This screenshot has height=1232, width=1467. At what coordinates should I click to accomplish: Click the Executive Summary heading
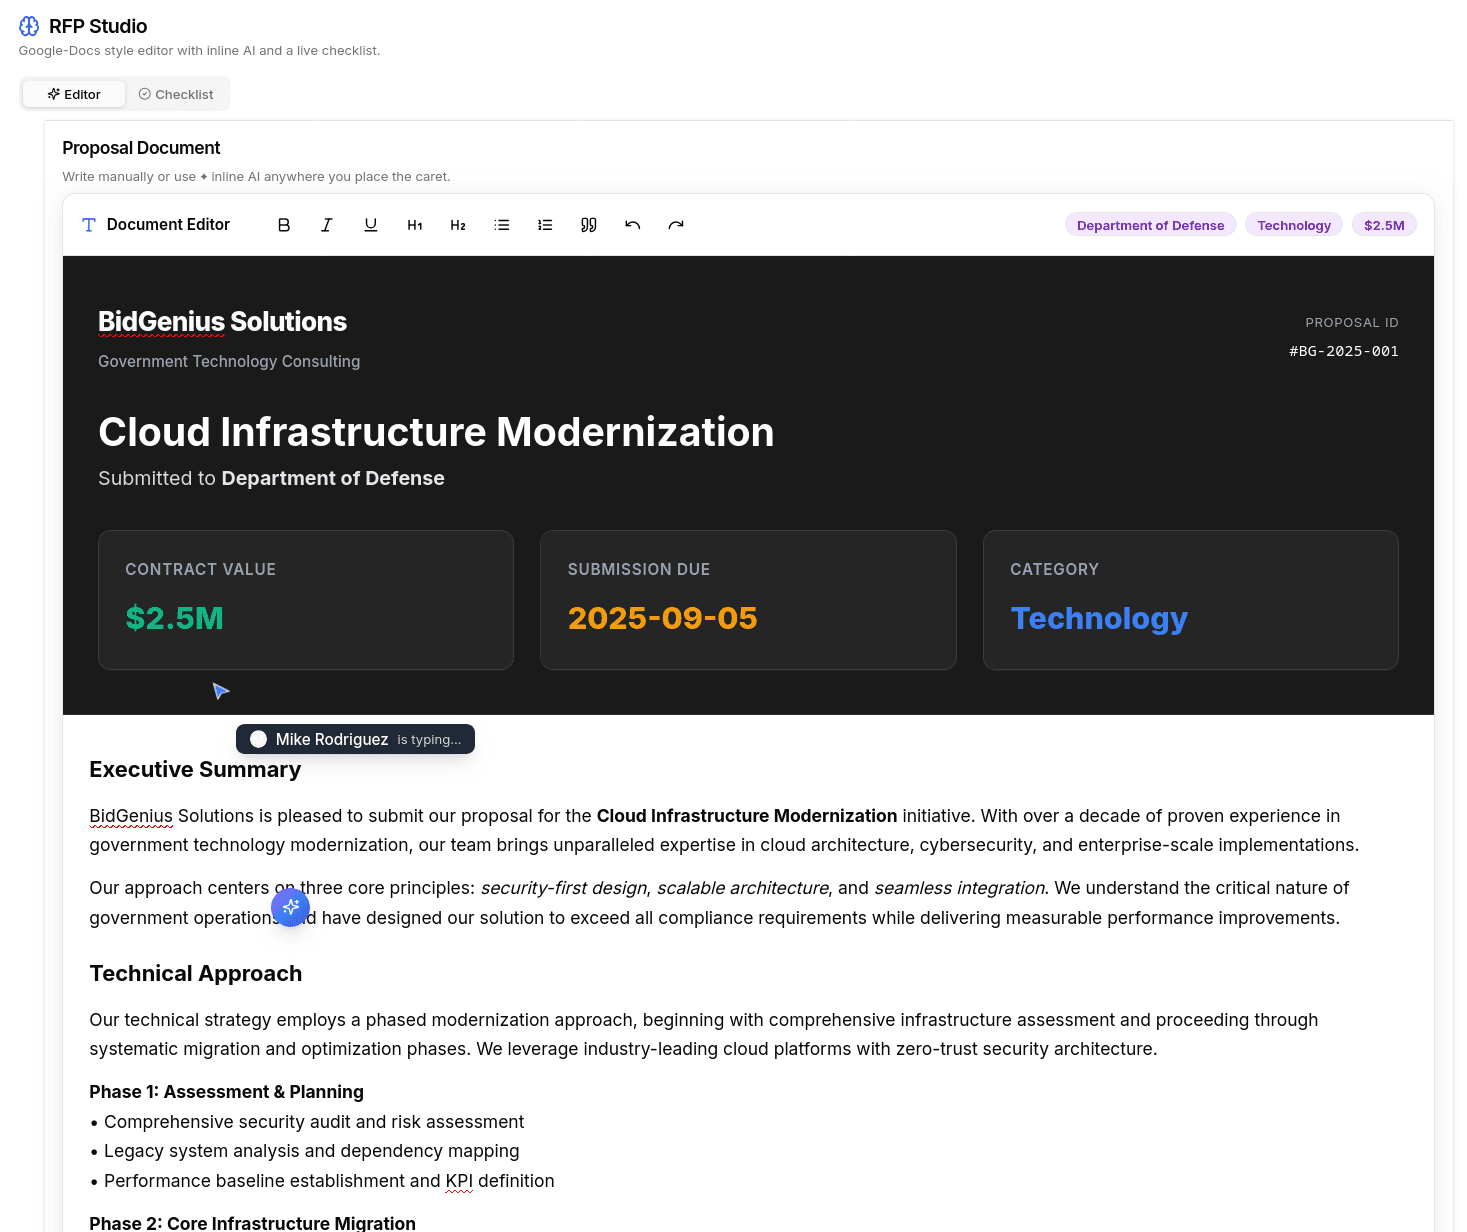pyautogui.click(x=195, y=770)
